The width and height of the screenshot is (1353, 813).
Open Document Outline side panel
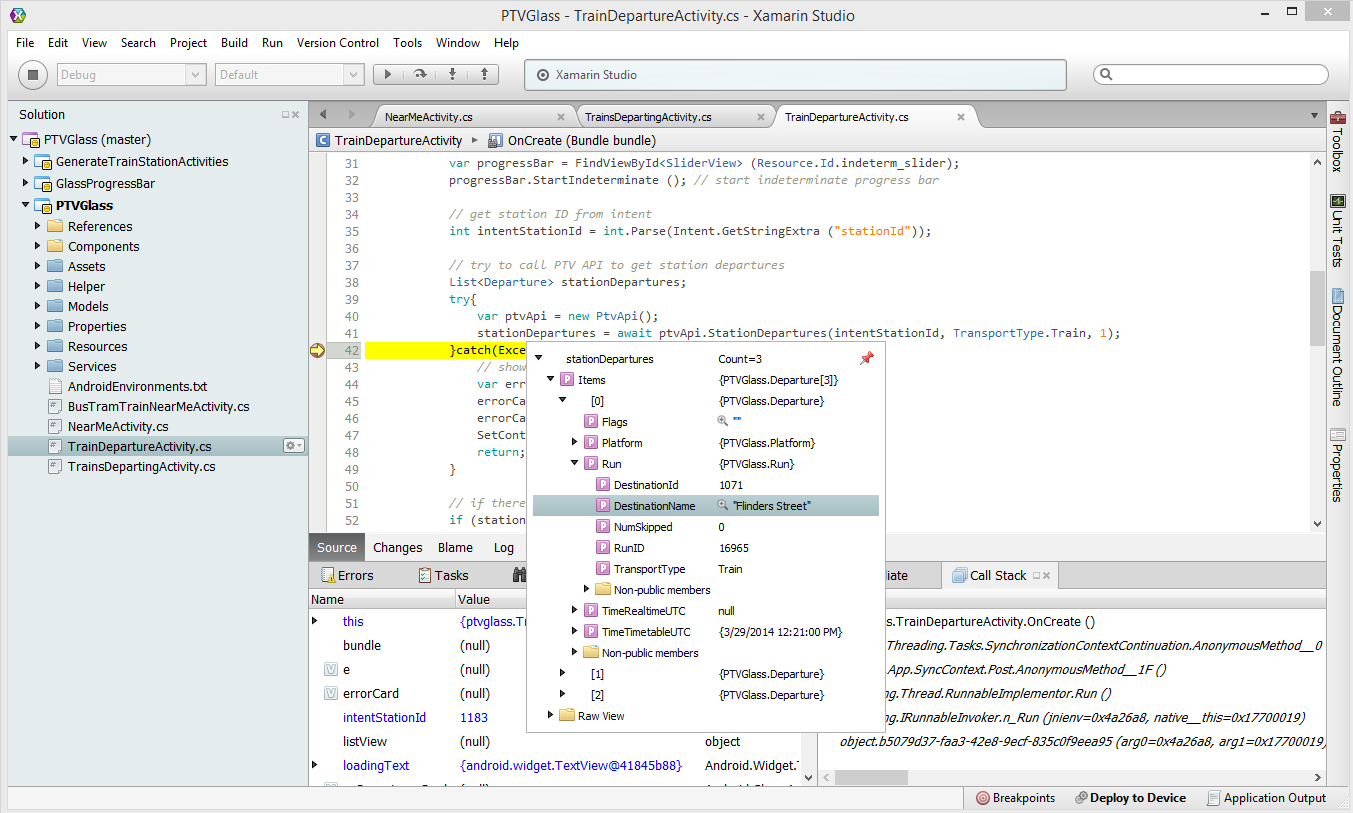1338,347
